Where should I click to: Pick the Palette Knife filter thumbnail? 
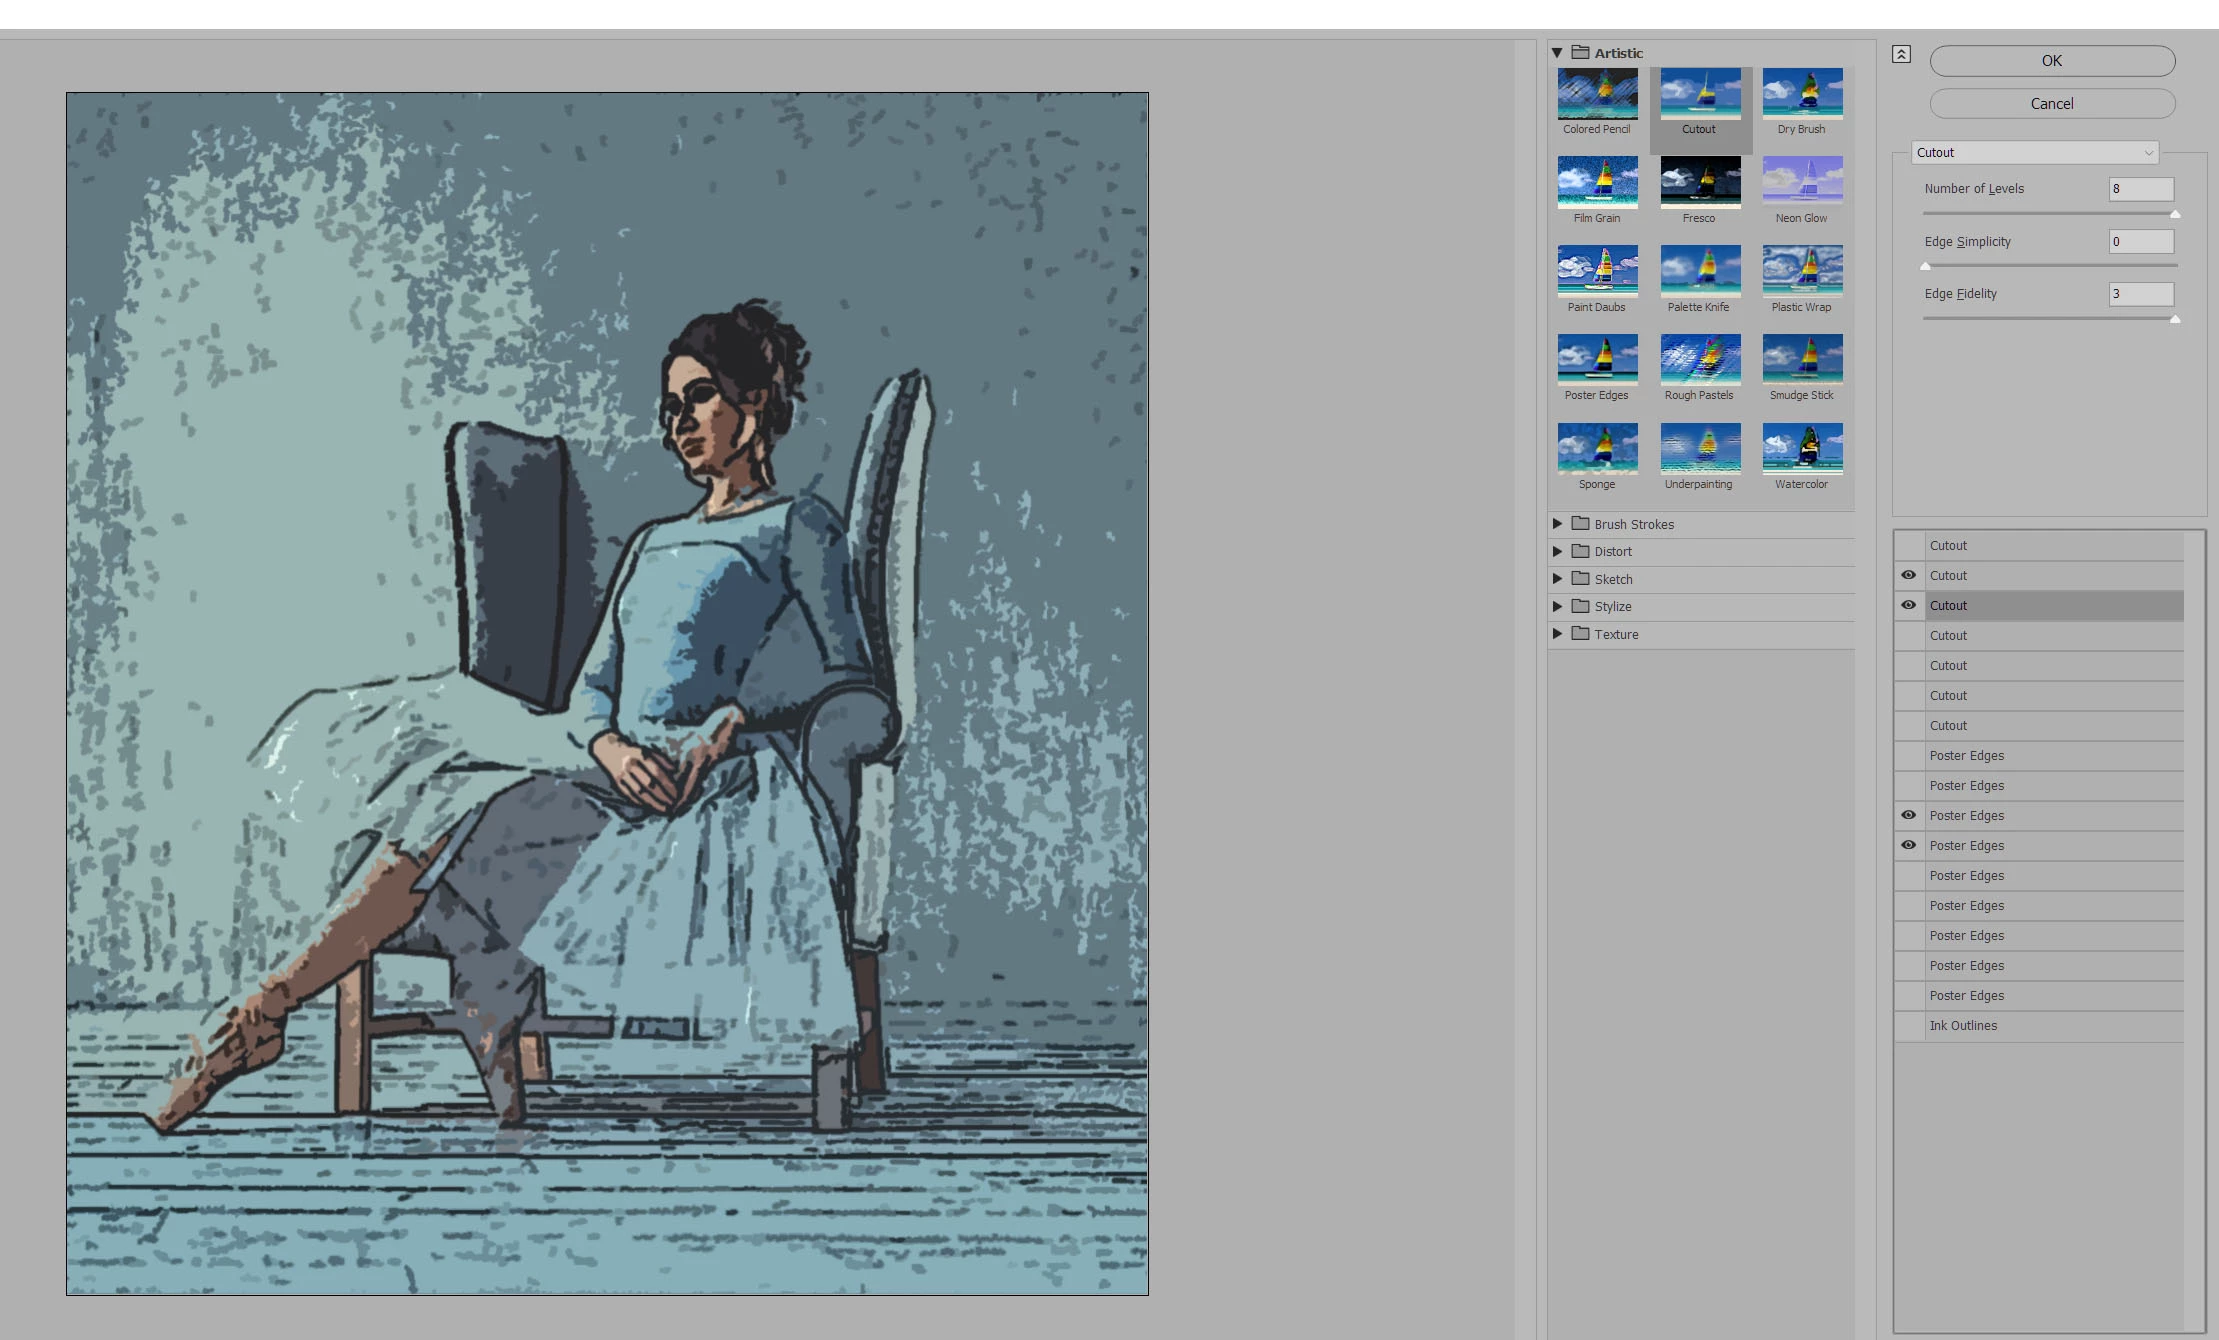[1699, 271]
